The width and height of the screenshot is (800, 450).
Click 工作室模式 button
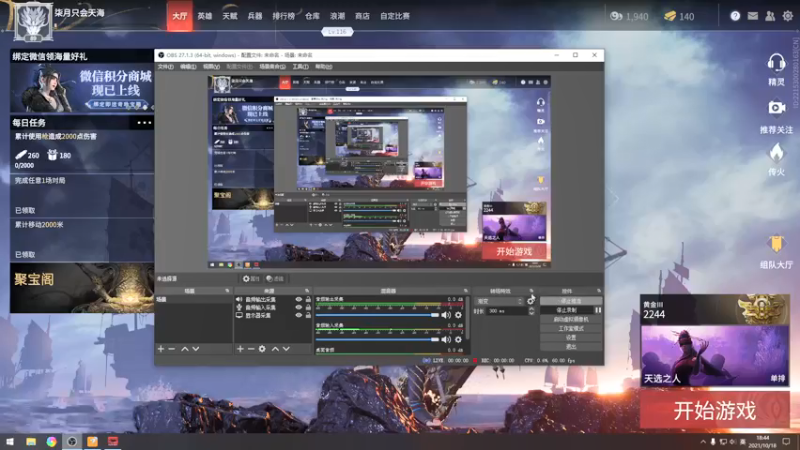[571, 328]
